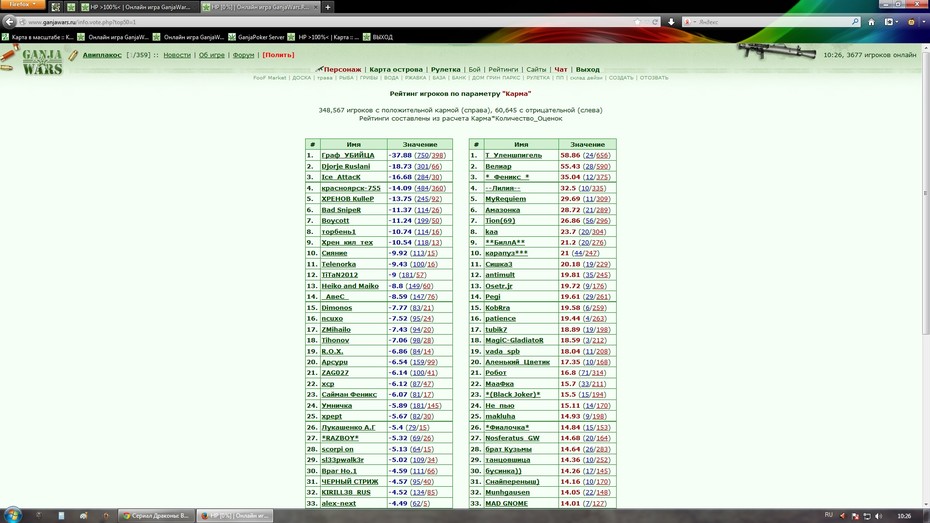
Task: Click the RU language indicator
Action: 829,515
